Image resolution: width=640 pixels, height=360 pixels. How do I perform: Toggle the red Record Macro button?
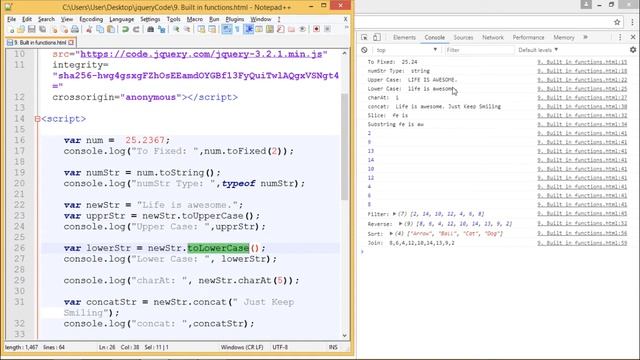click(316, 29)
